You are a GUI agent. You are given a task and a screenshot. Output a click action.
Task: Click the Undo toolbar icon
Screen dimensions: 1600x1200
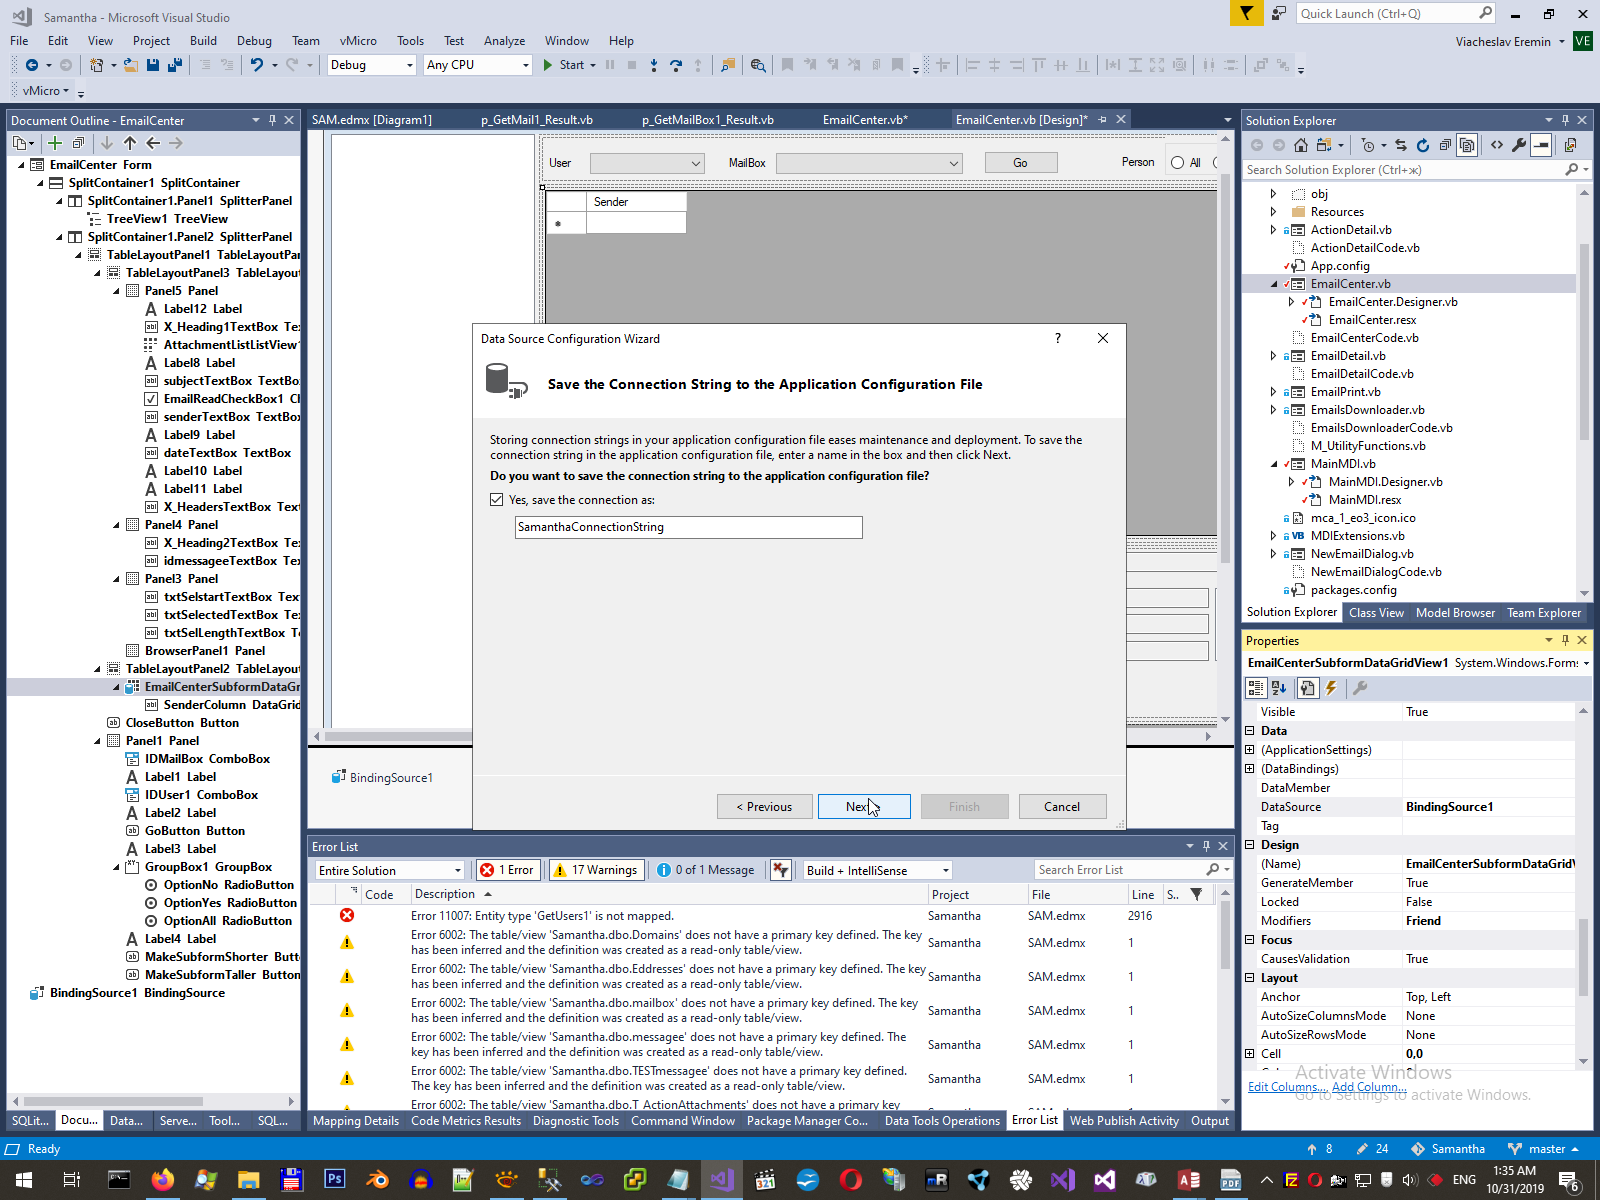(x=257, y=65)
